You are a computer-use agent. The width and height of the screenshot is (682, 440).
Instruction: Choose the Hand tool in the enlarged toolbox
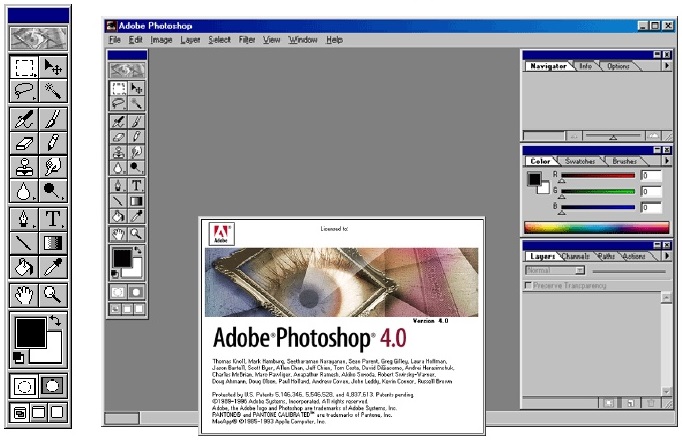pyautogui.click(x=24, y=295)
